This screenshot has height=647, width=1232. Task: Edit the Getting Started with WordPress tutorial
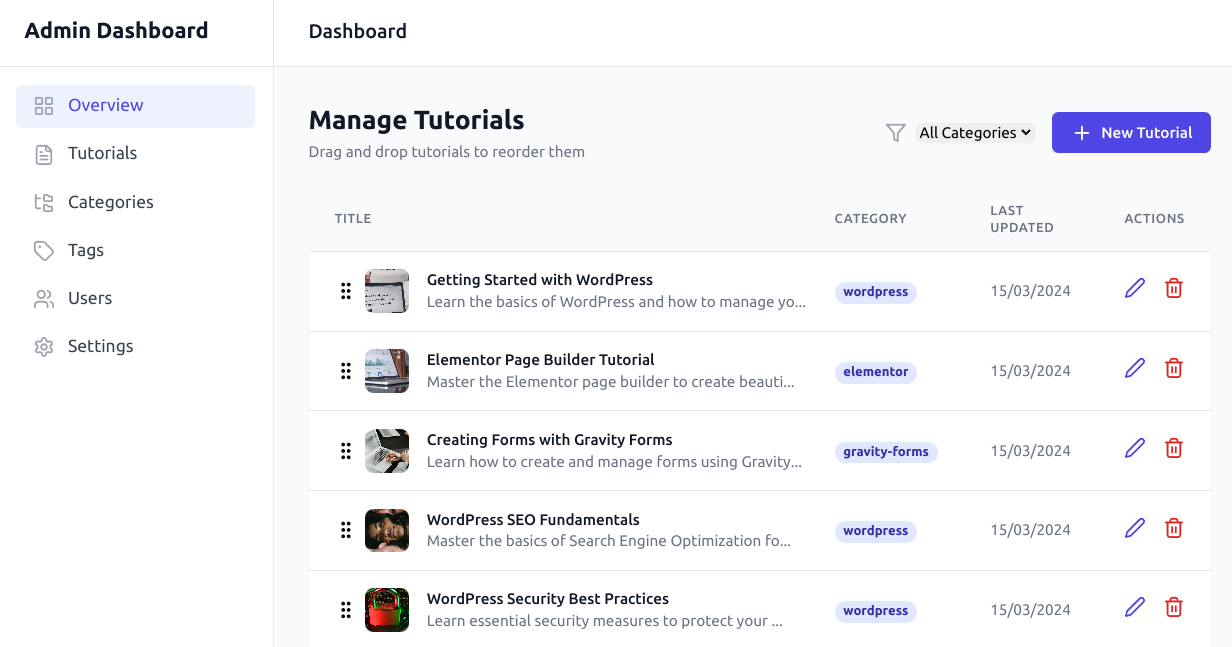1134,289
